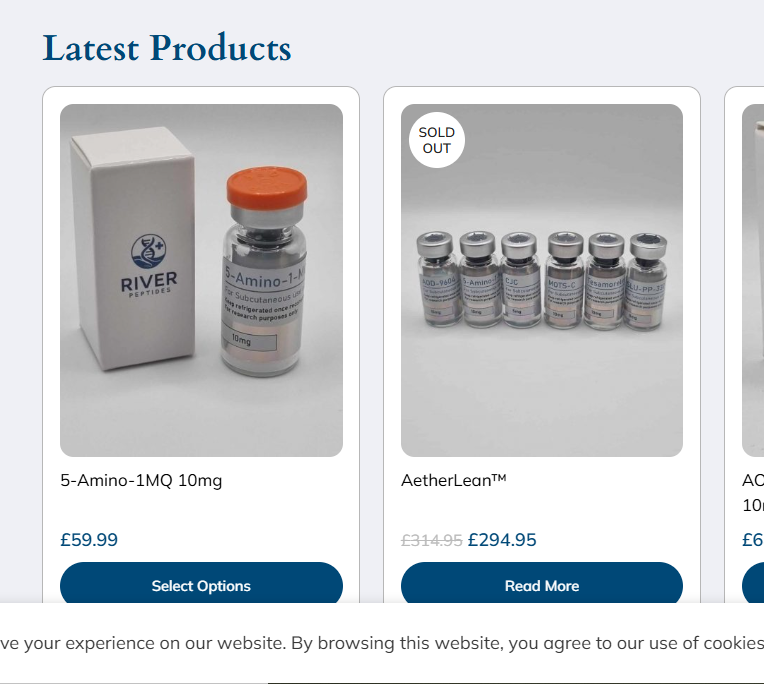Click the rightmost GLU-PP vial
This screenshot has height=684, width=764.
pos(647,281)
